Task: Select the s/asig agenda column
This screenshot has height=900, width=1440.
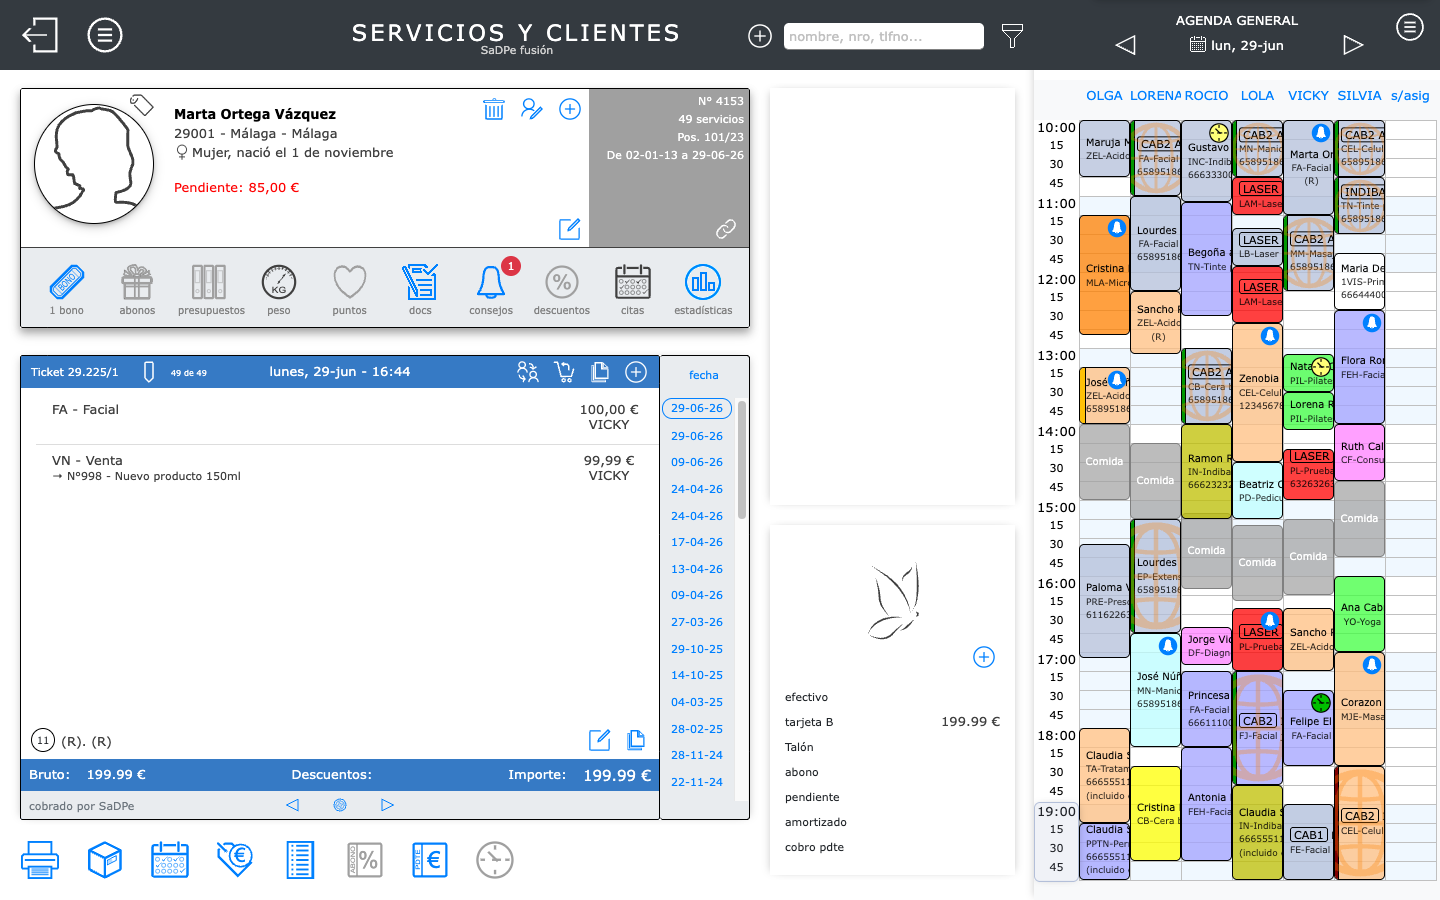Action: click(1410, 96)
